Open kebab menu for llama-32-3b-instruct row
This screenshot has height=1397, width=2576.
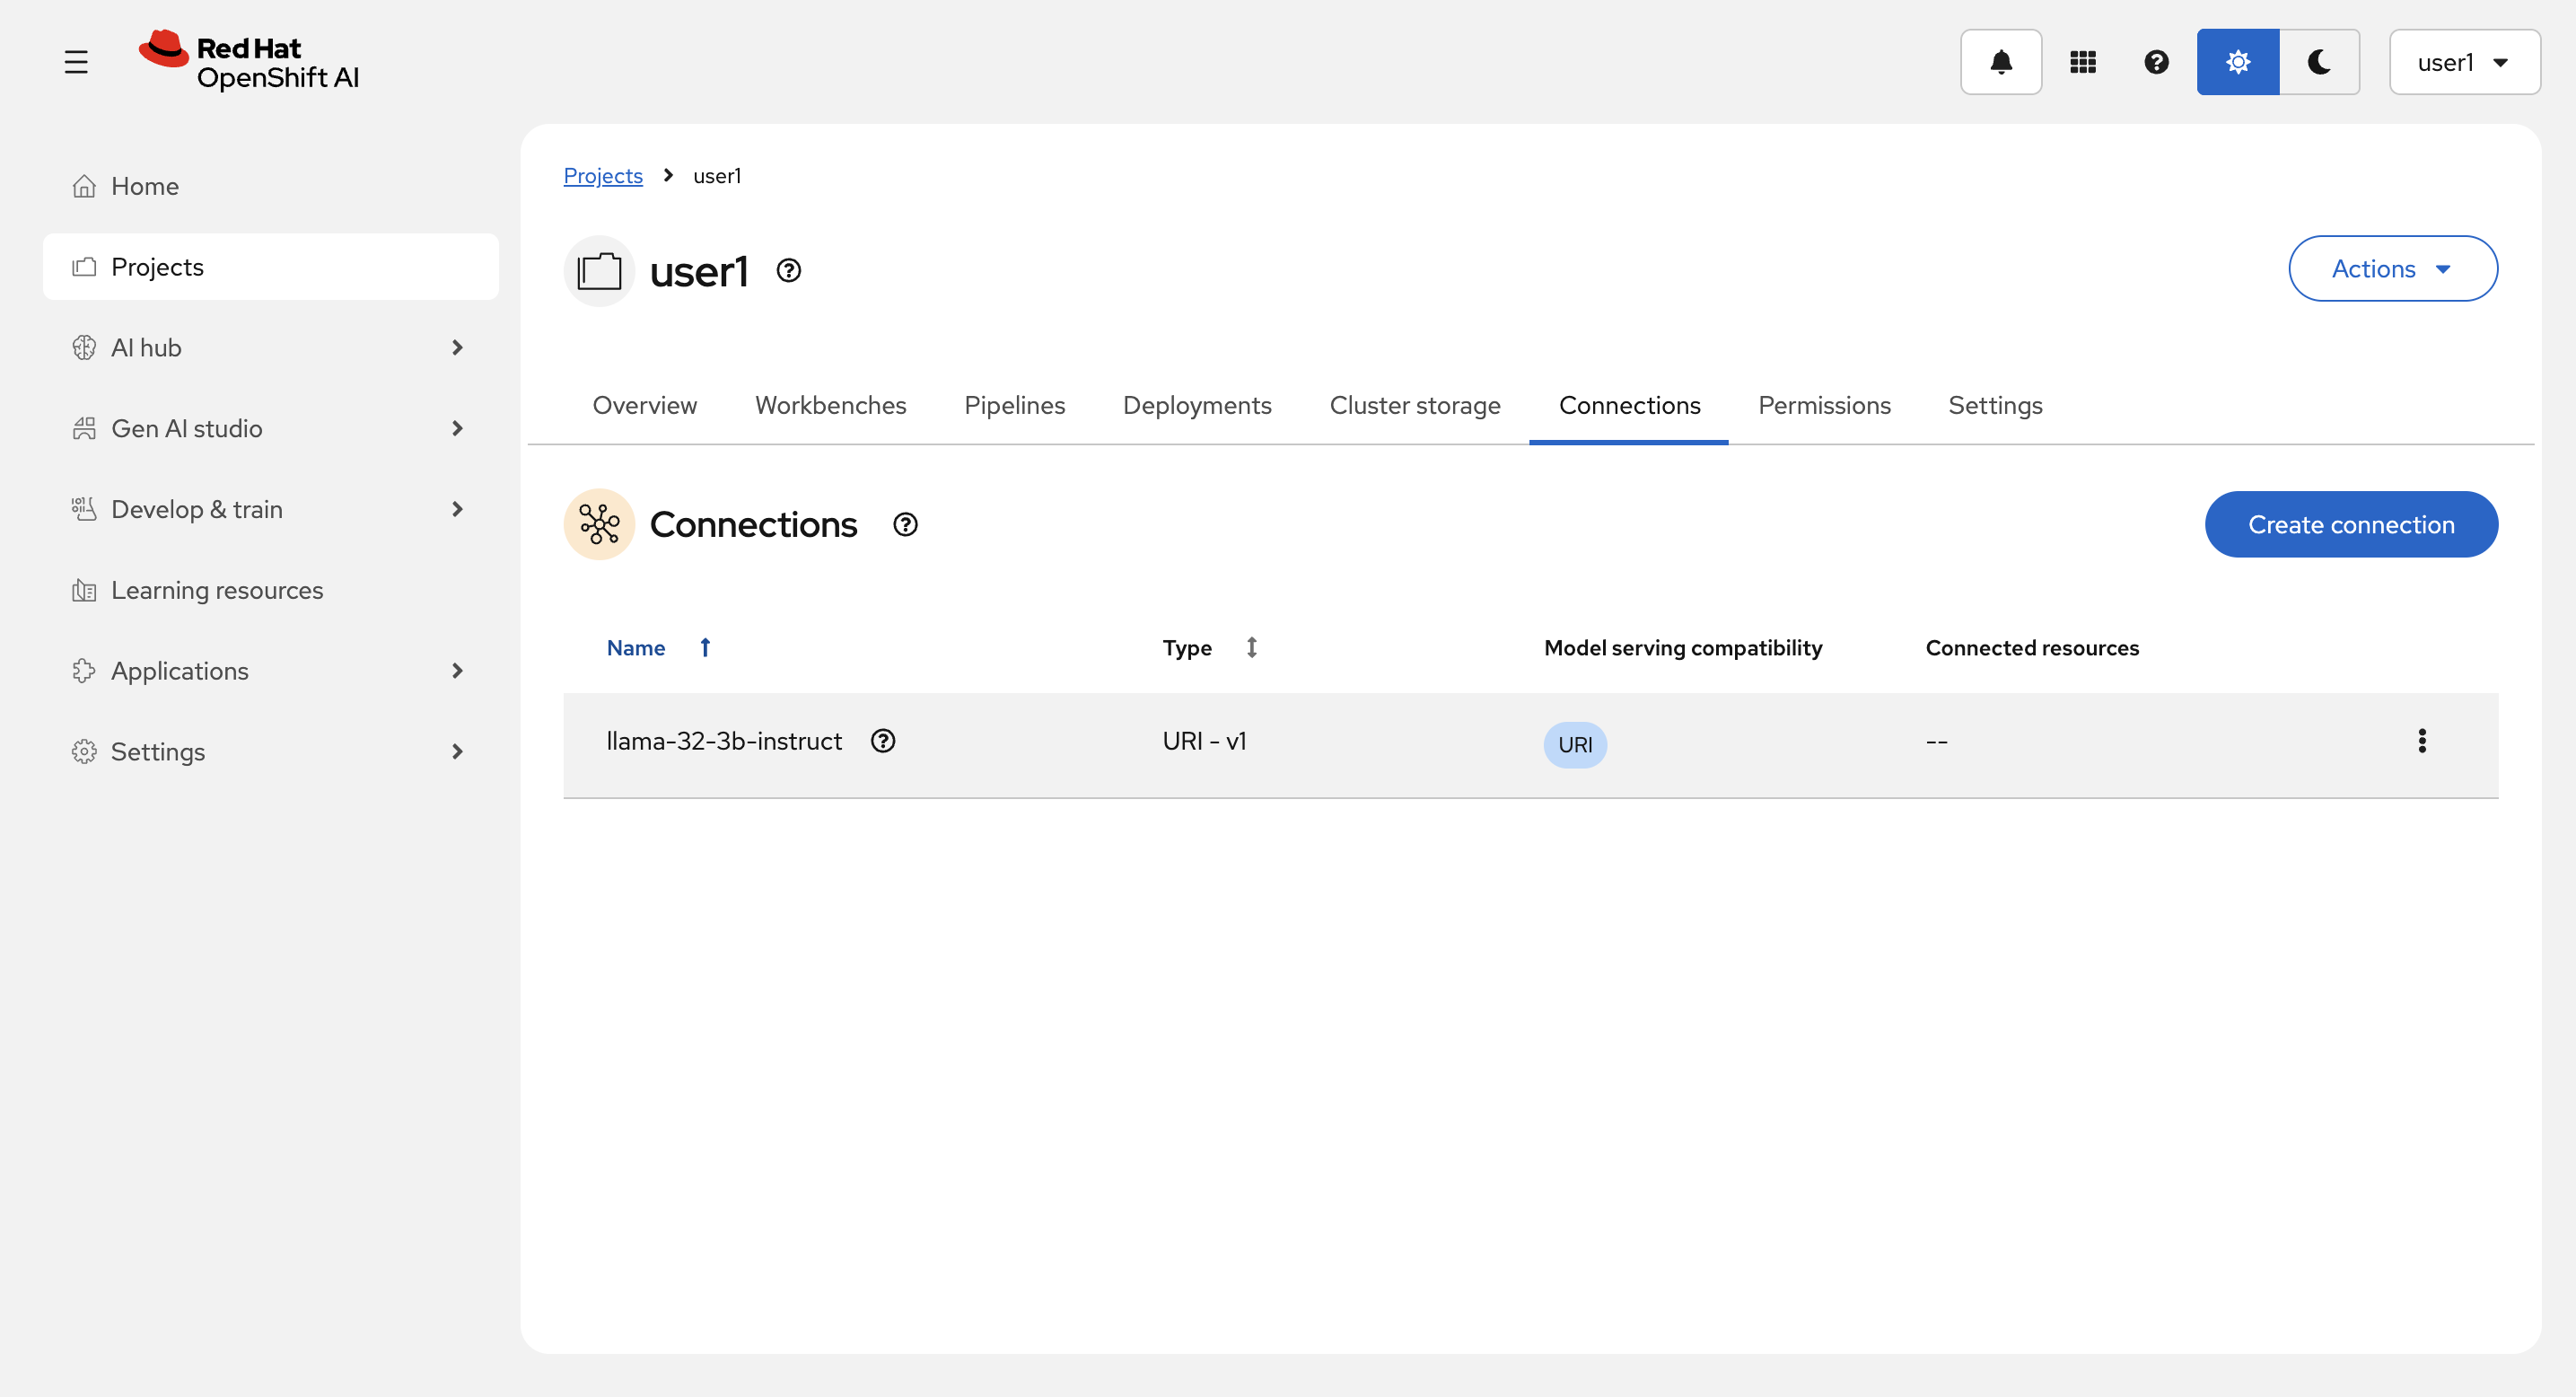pos(2421,741)
